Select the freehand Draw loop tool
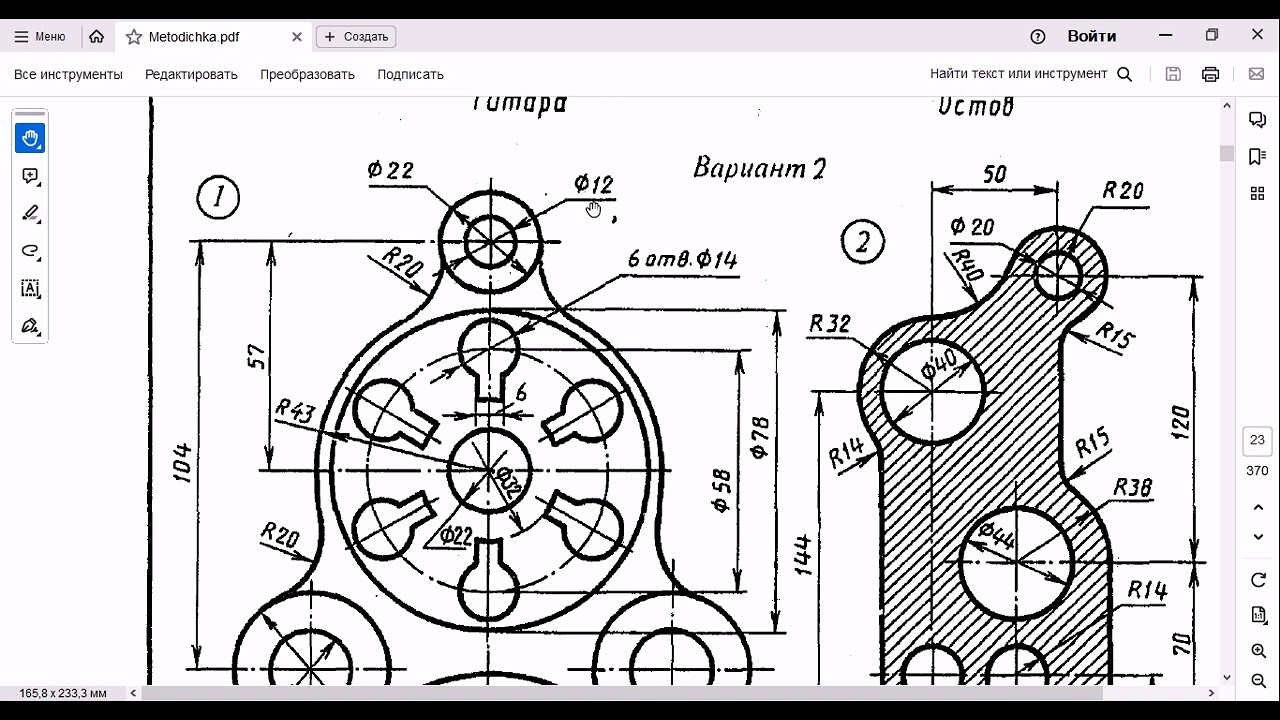The width and height of the screenshot is (1280, 720). point(30,251)
